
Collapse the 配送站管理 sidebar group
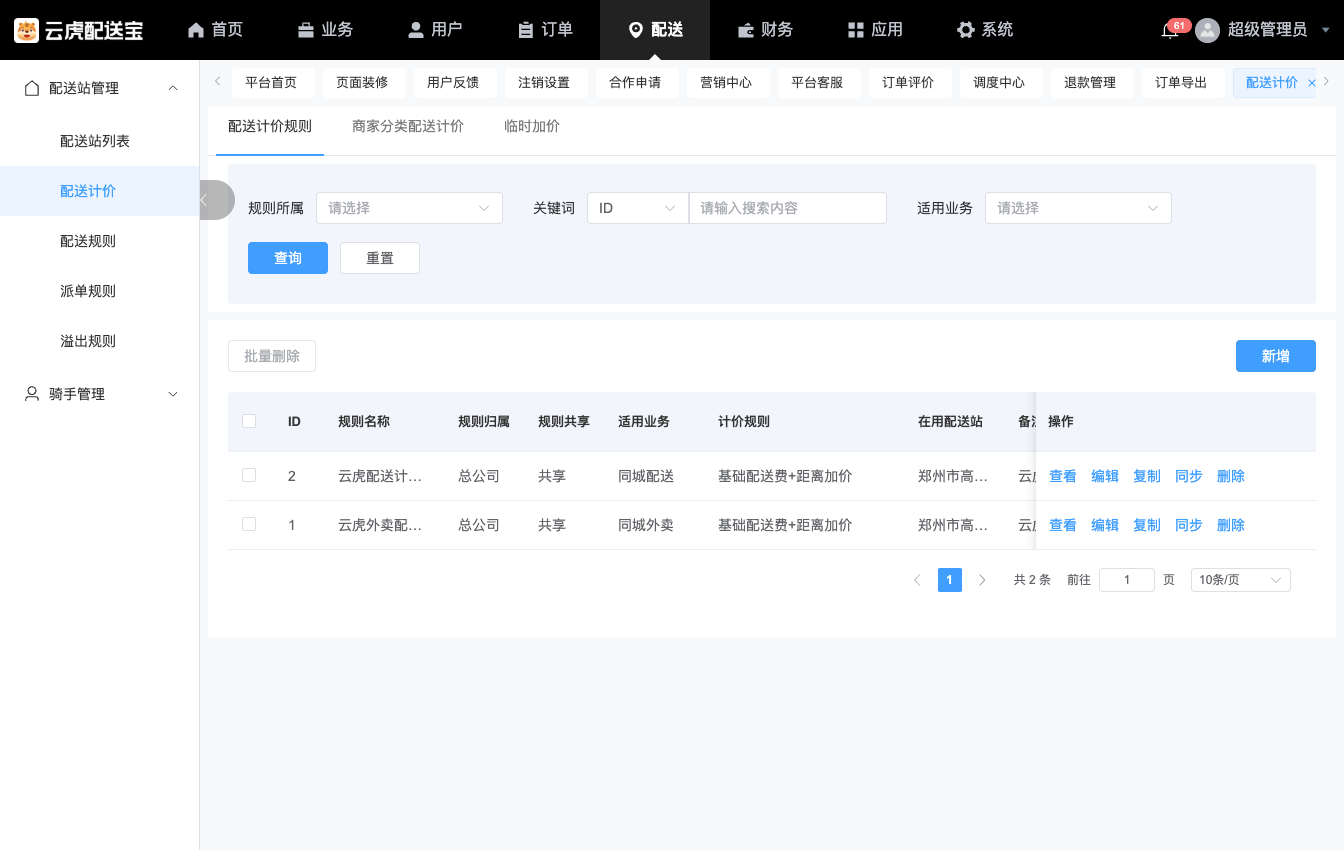[100, 88]
